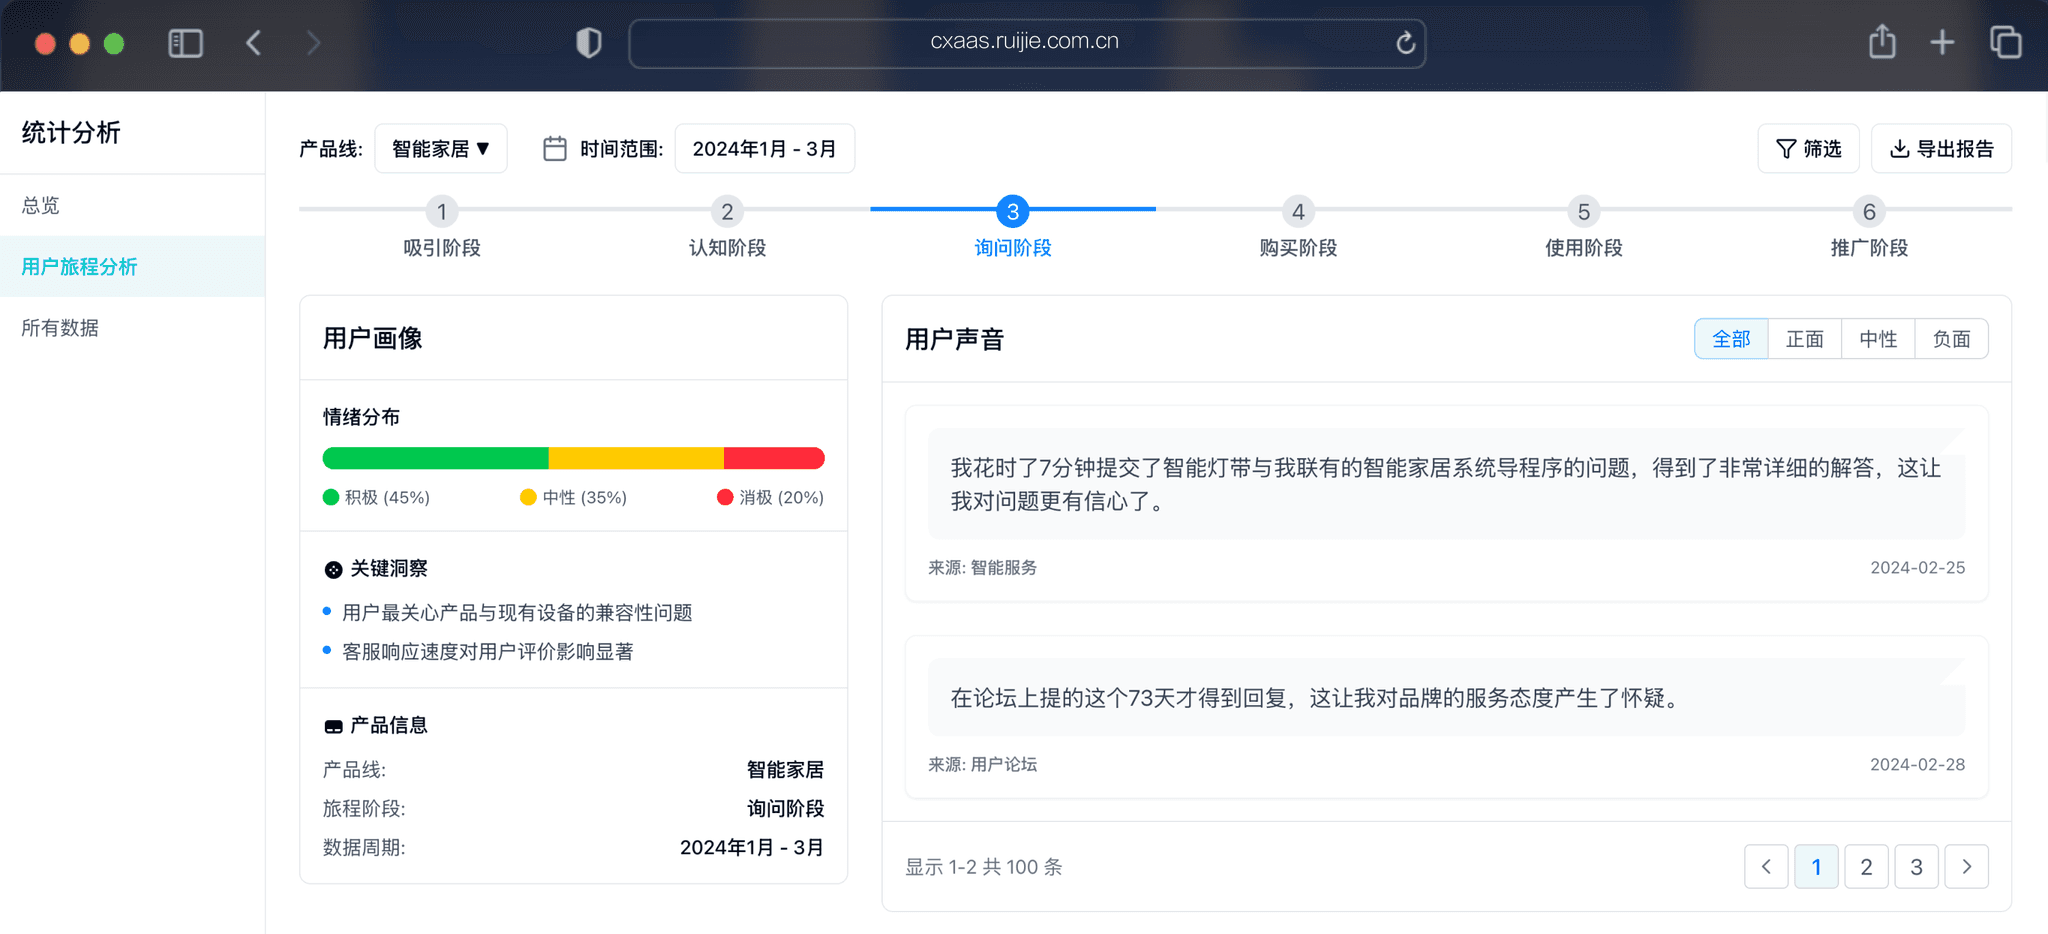Select step 4 购买阶段
The height and width of the screenshot is (934, 2048).
tap(1298, 228)
